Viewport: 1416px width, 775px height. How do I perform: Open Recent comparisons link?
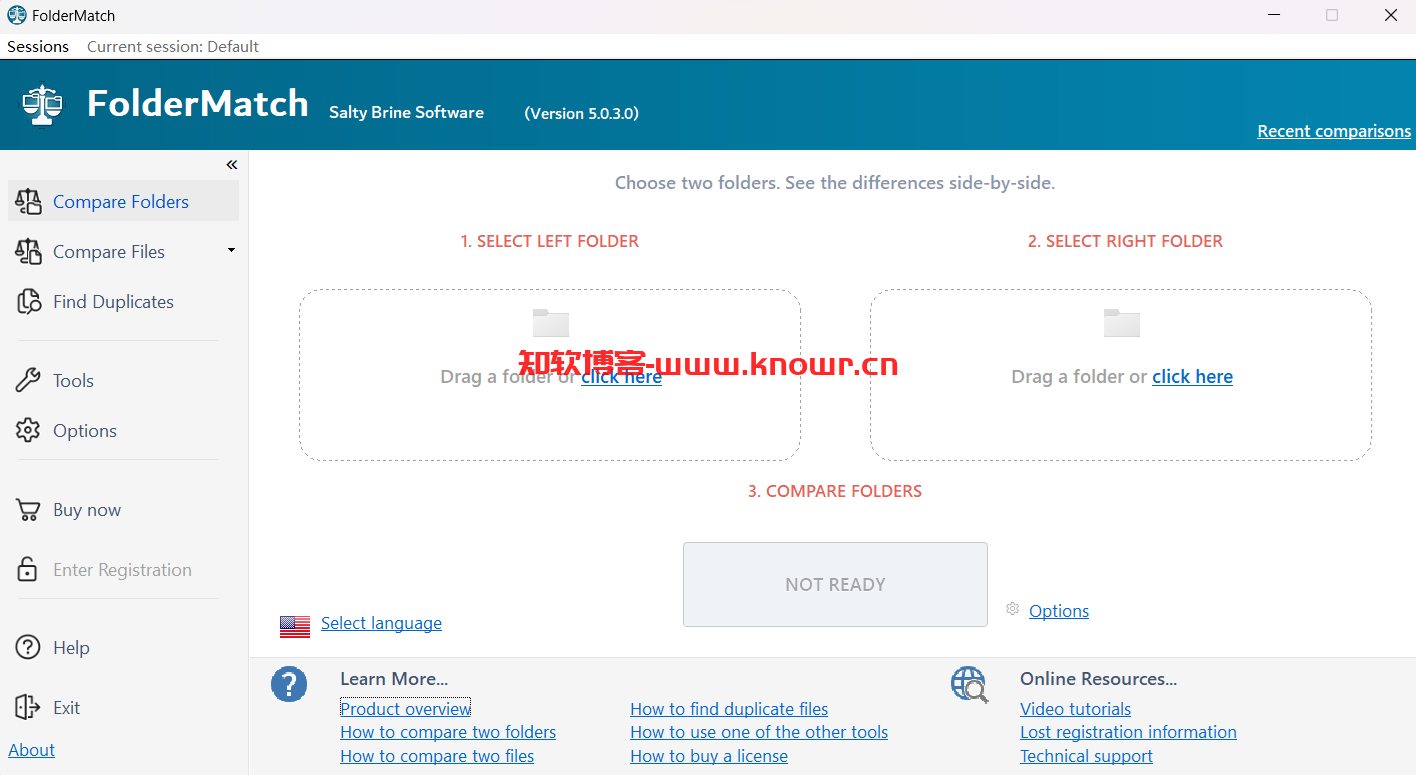tap(1334, 131)
